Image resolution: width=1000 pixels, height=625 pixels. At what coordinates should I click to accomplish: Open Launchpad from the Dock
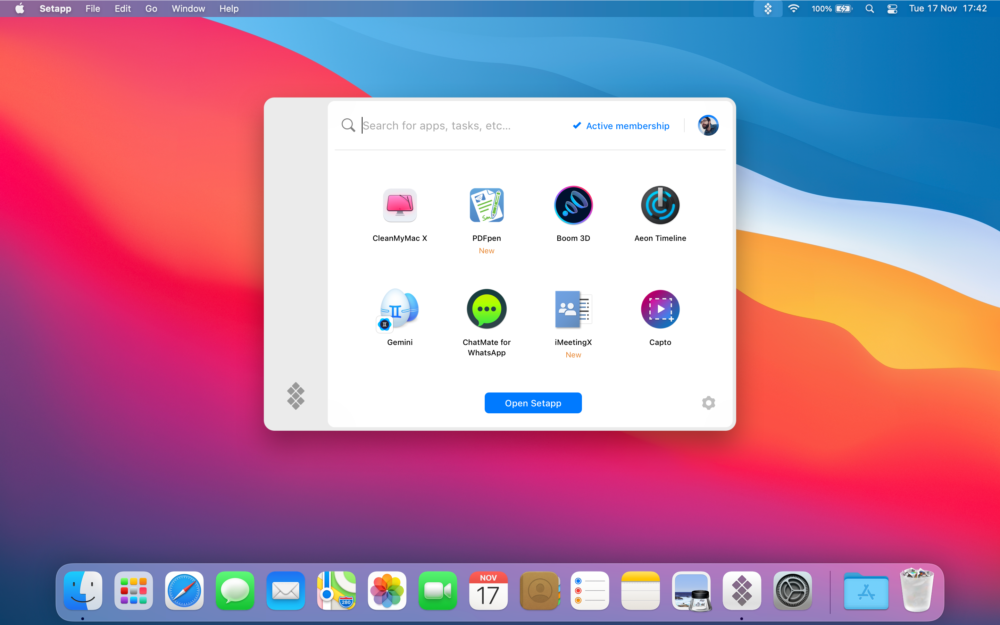[133, 591]
